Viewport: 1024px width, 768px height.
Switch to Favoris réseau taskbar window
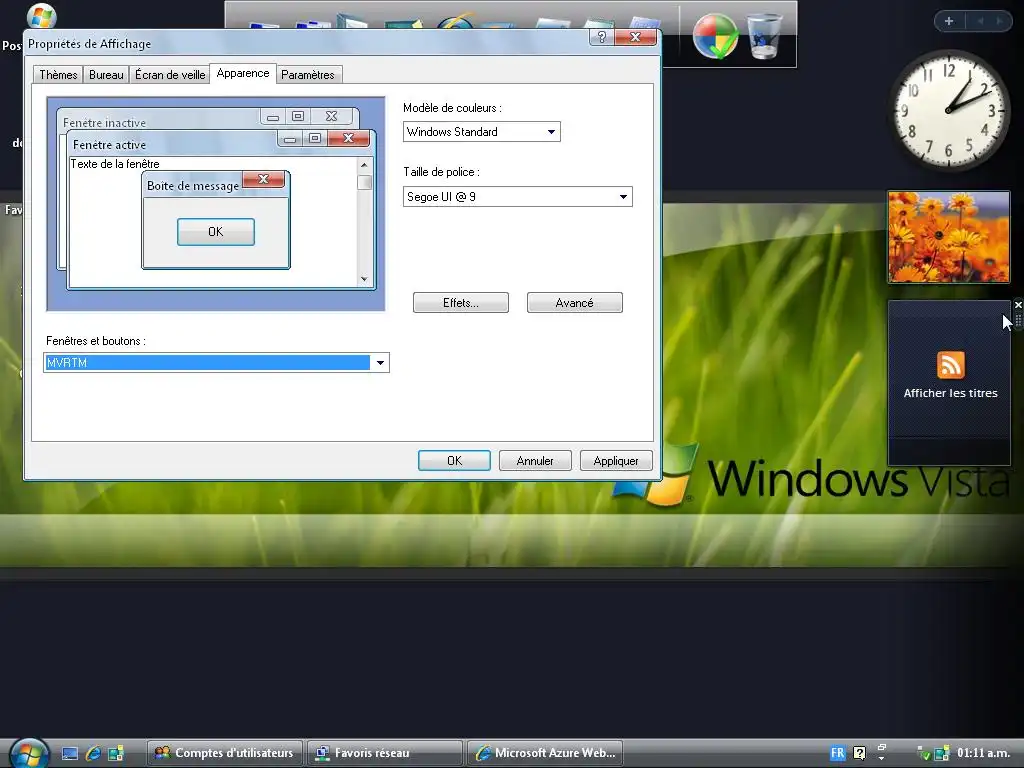385,753
